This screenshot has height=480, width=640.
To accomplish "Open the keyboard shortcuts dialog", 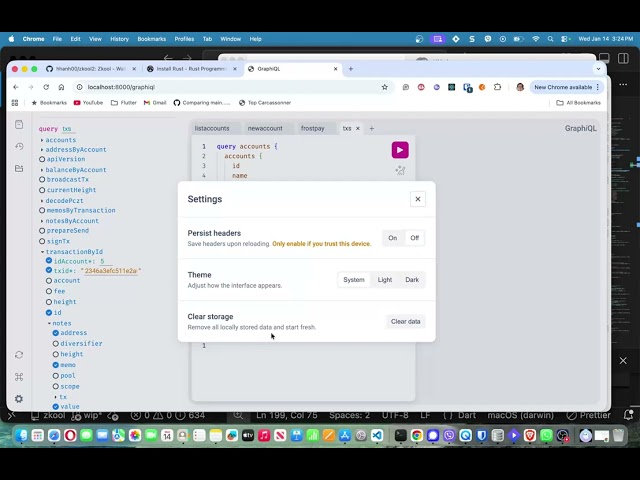I will tap(19, 377).
